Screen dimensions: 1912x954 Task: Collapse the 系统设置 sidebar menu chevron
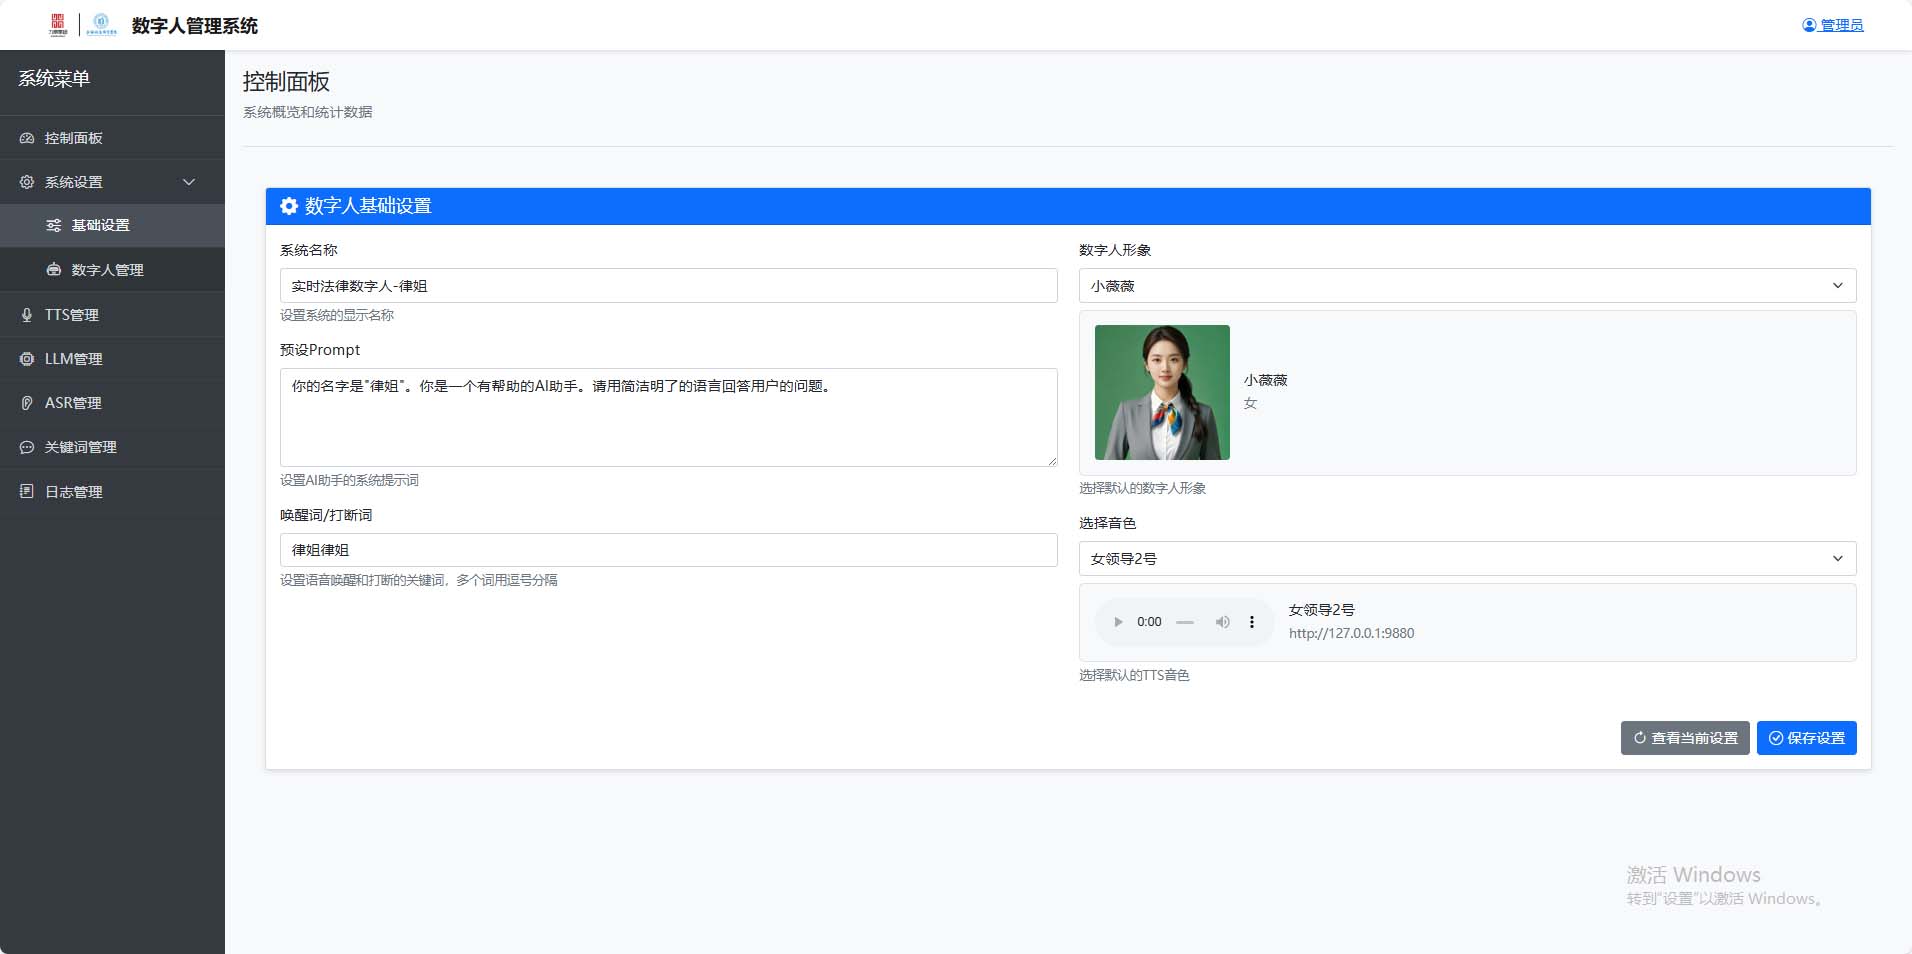coord(189,182)
